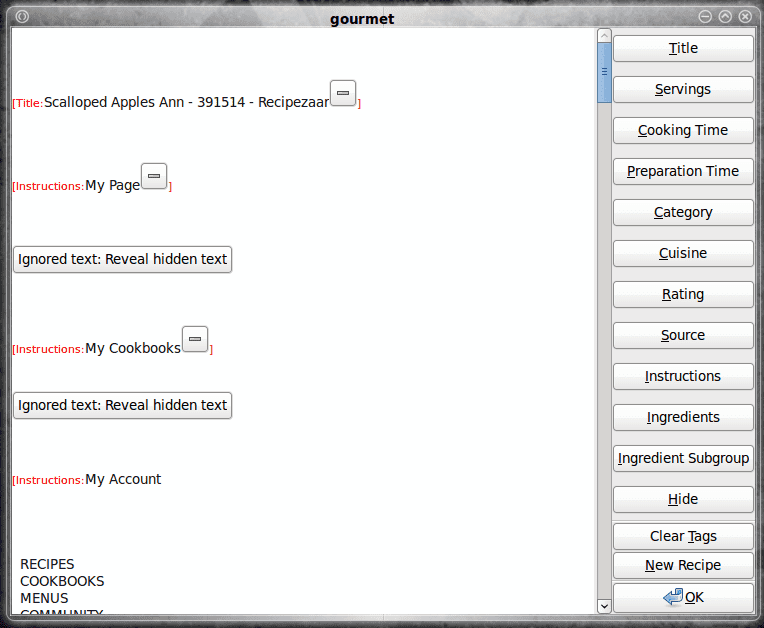The width and height of the screenshot is (764, 628).
Task: Remove the My Page tag with its minus icon
Action: point(154,176)
